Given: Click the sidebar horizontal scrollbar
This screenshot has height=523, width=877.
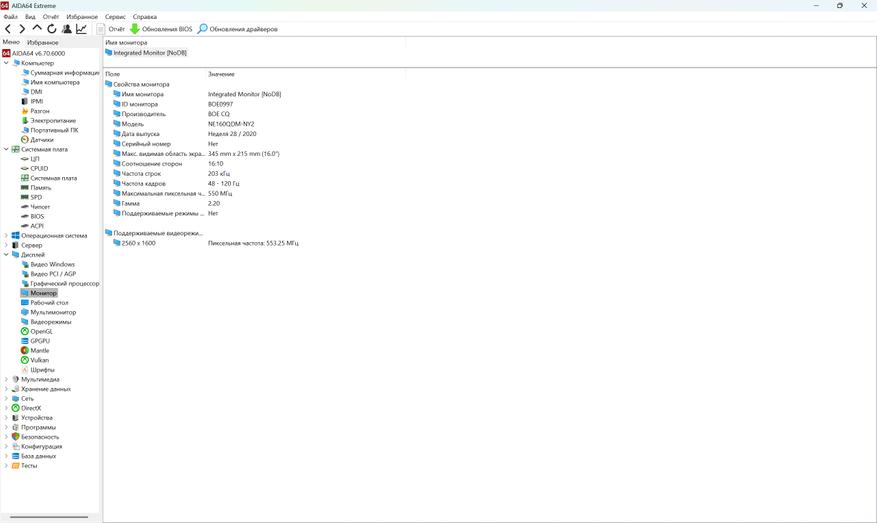Looking at the screenshot, I should click(49, 517).
